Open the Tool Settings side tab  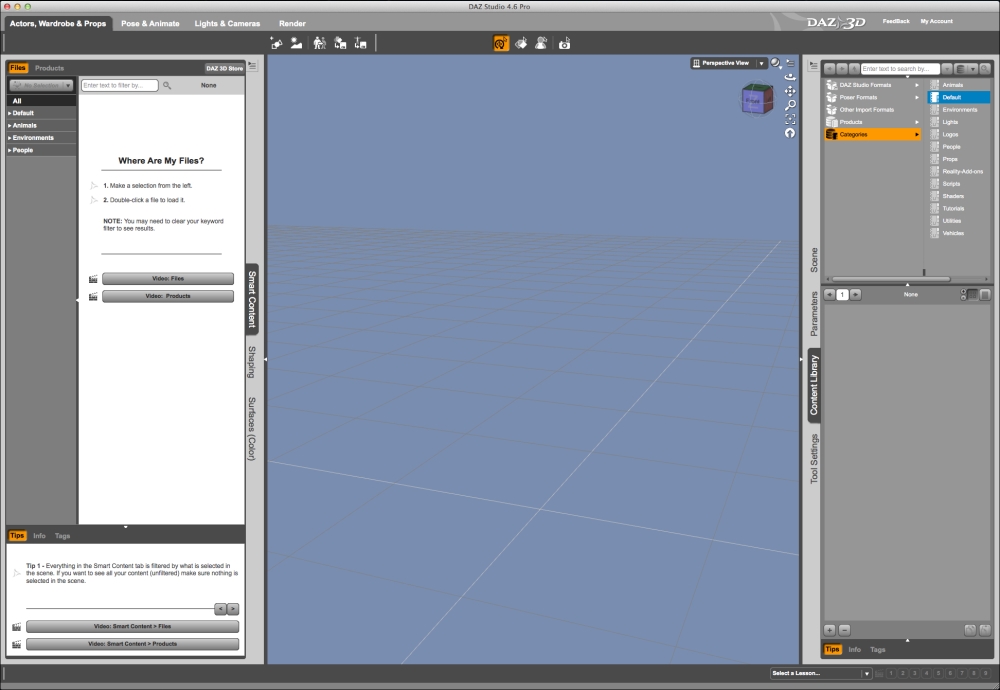tap(814, 459)
